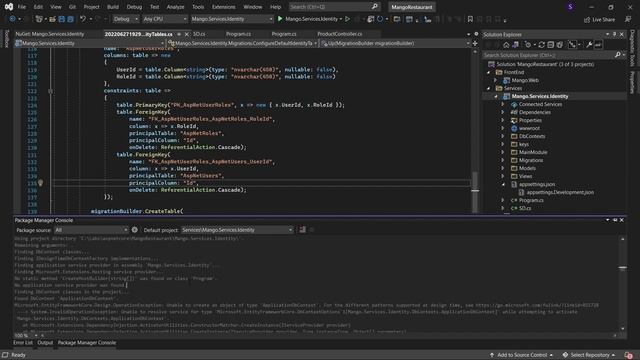This screenshot has height=360, width=640.
Task: Switch to the ProductController.cs tab
Action: [340, 34]
